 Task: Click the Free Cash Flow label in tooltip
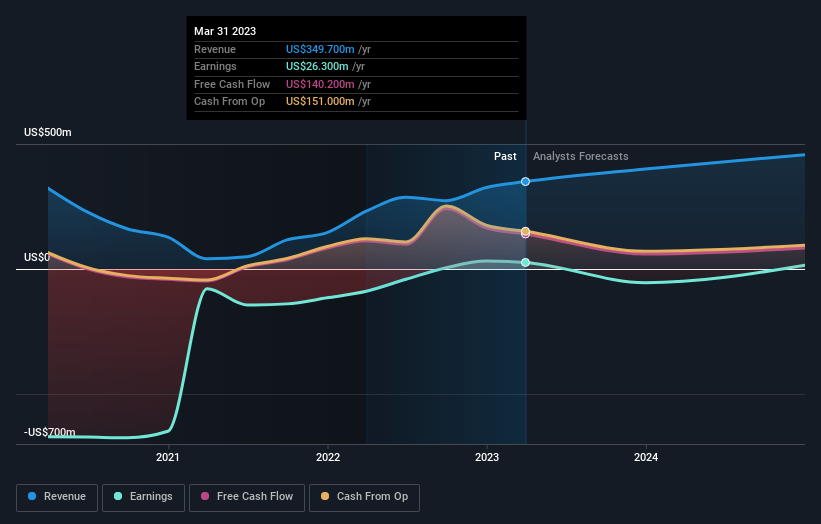point(232,84)
